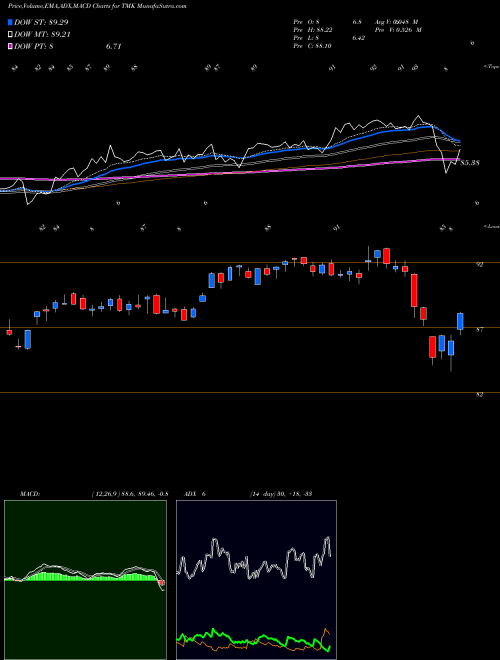This screenshot has height=660, width=500.
Task: Click the 'Pre L' low price text
Action: click(x=329, y=38)
